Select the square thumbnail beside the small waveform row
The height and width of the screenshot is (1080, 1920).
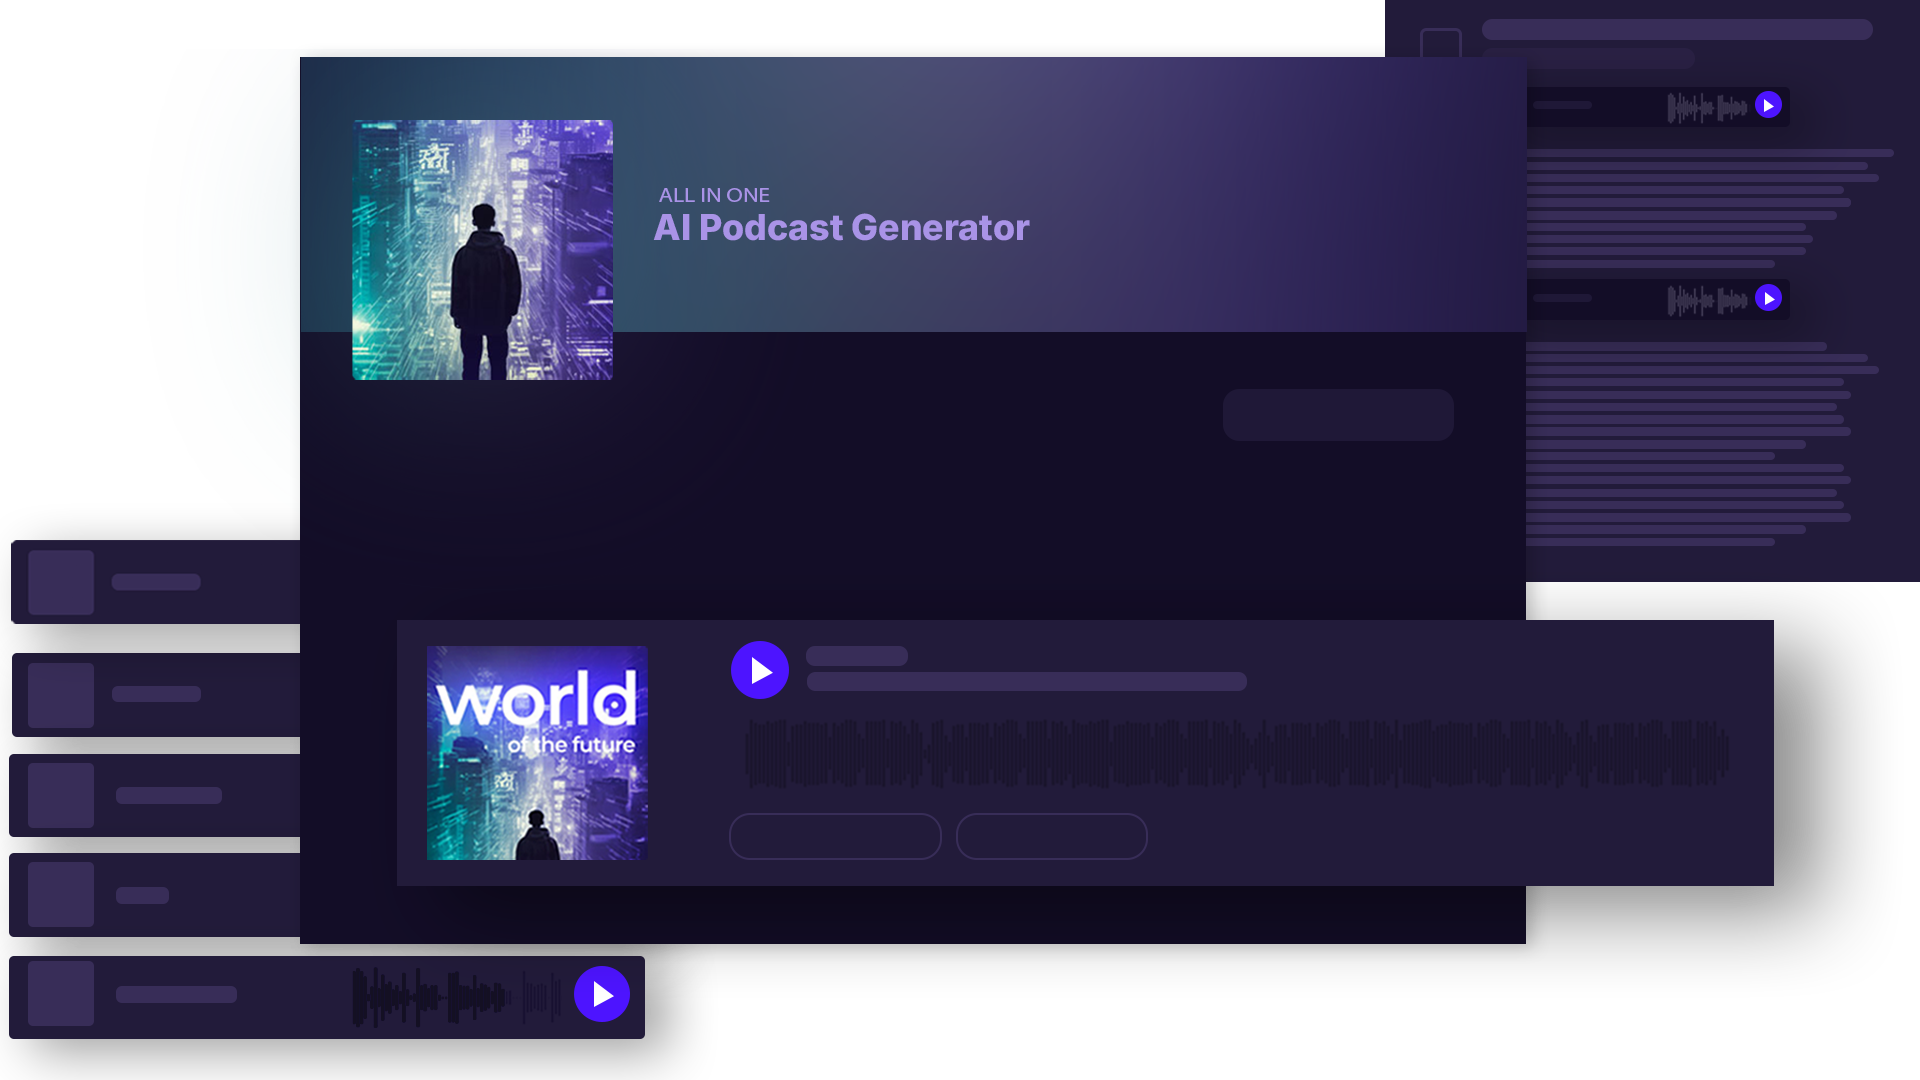click(x=61, y=994)
